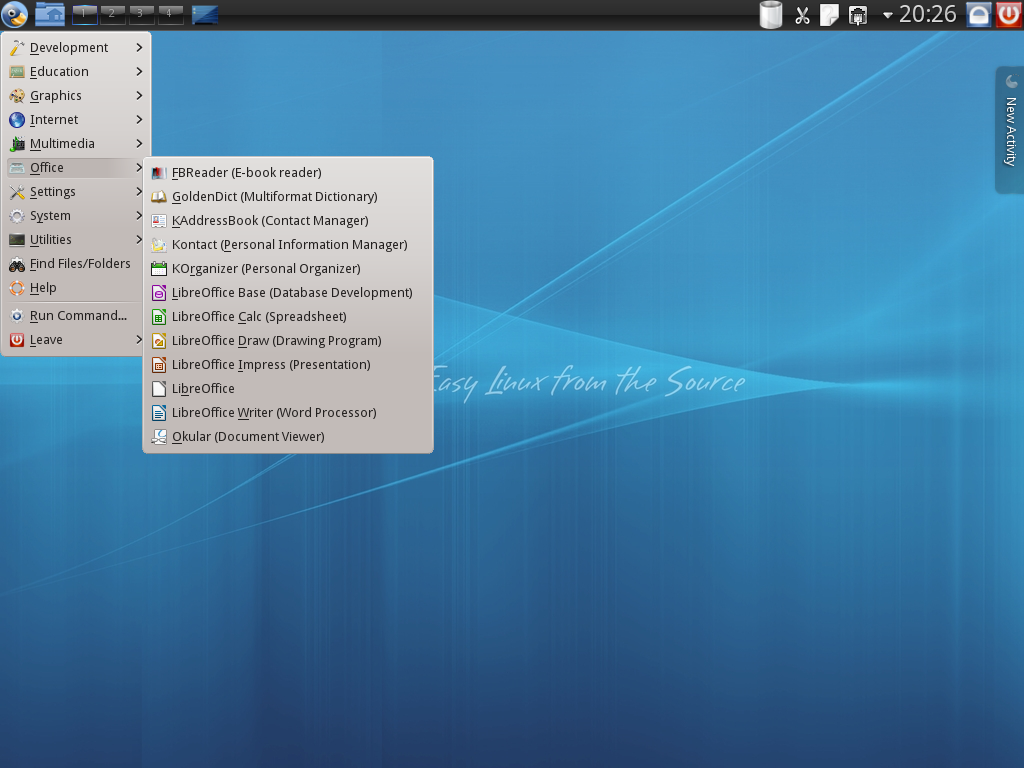Expand the Internet submenu arrow

138,120
